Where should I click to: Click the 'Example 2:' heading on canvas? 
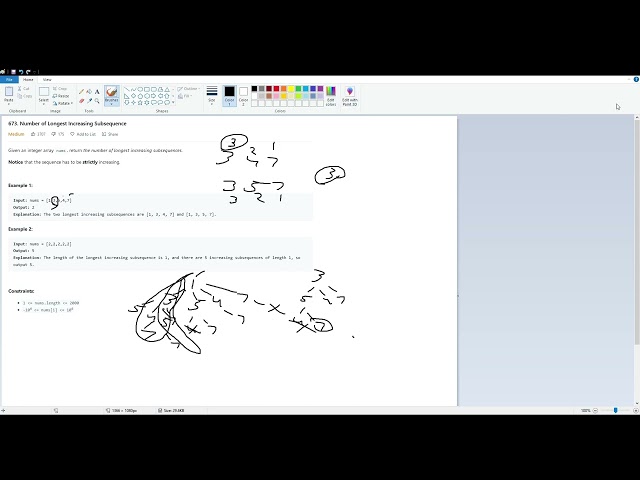20,229
